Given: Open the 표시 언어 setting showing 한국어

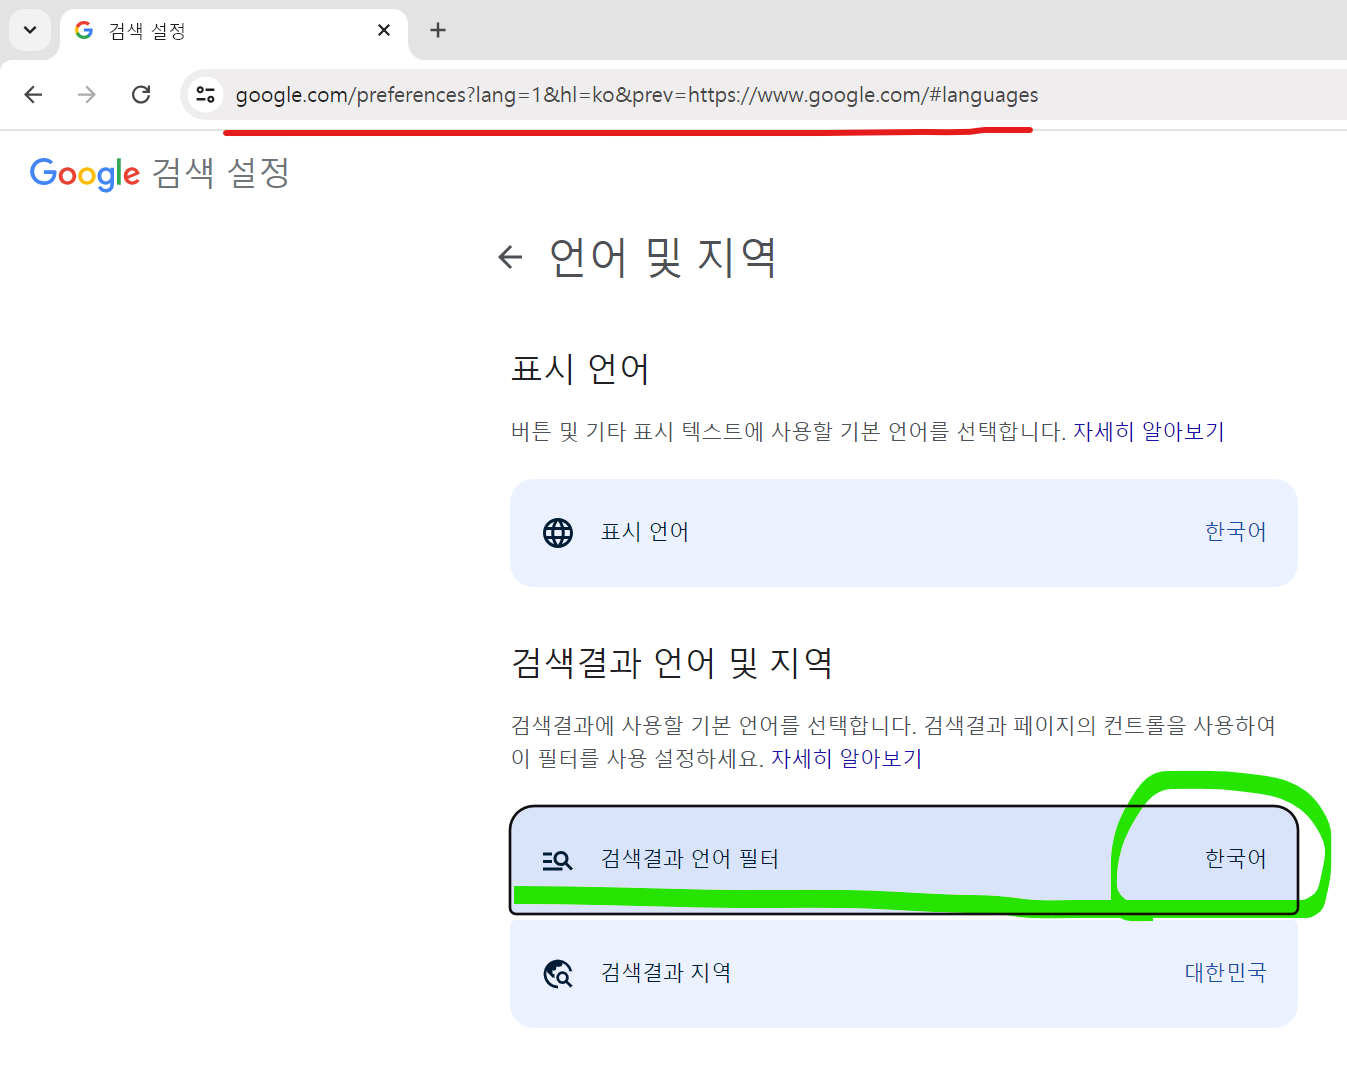Looking at the screenshot, I should click(900, 532).
